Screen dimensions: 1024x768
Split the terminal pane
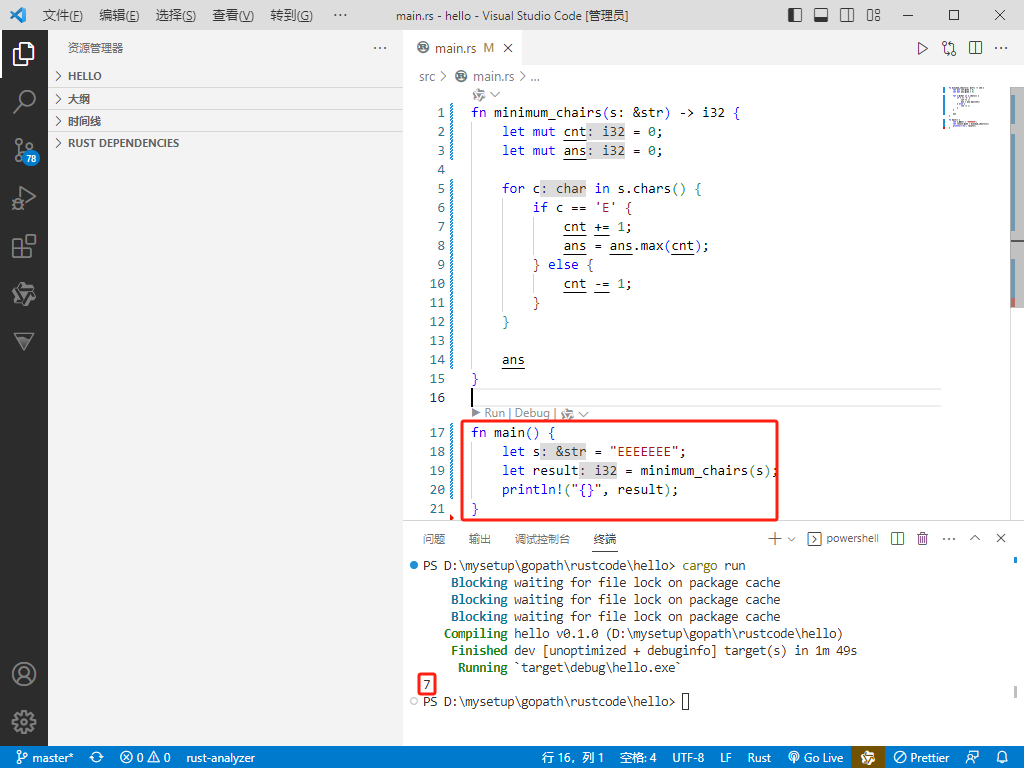point(897,539)
